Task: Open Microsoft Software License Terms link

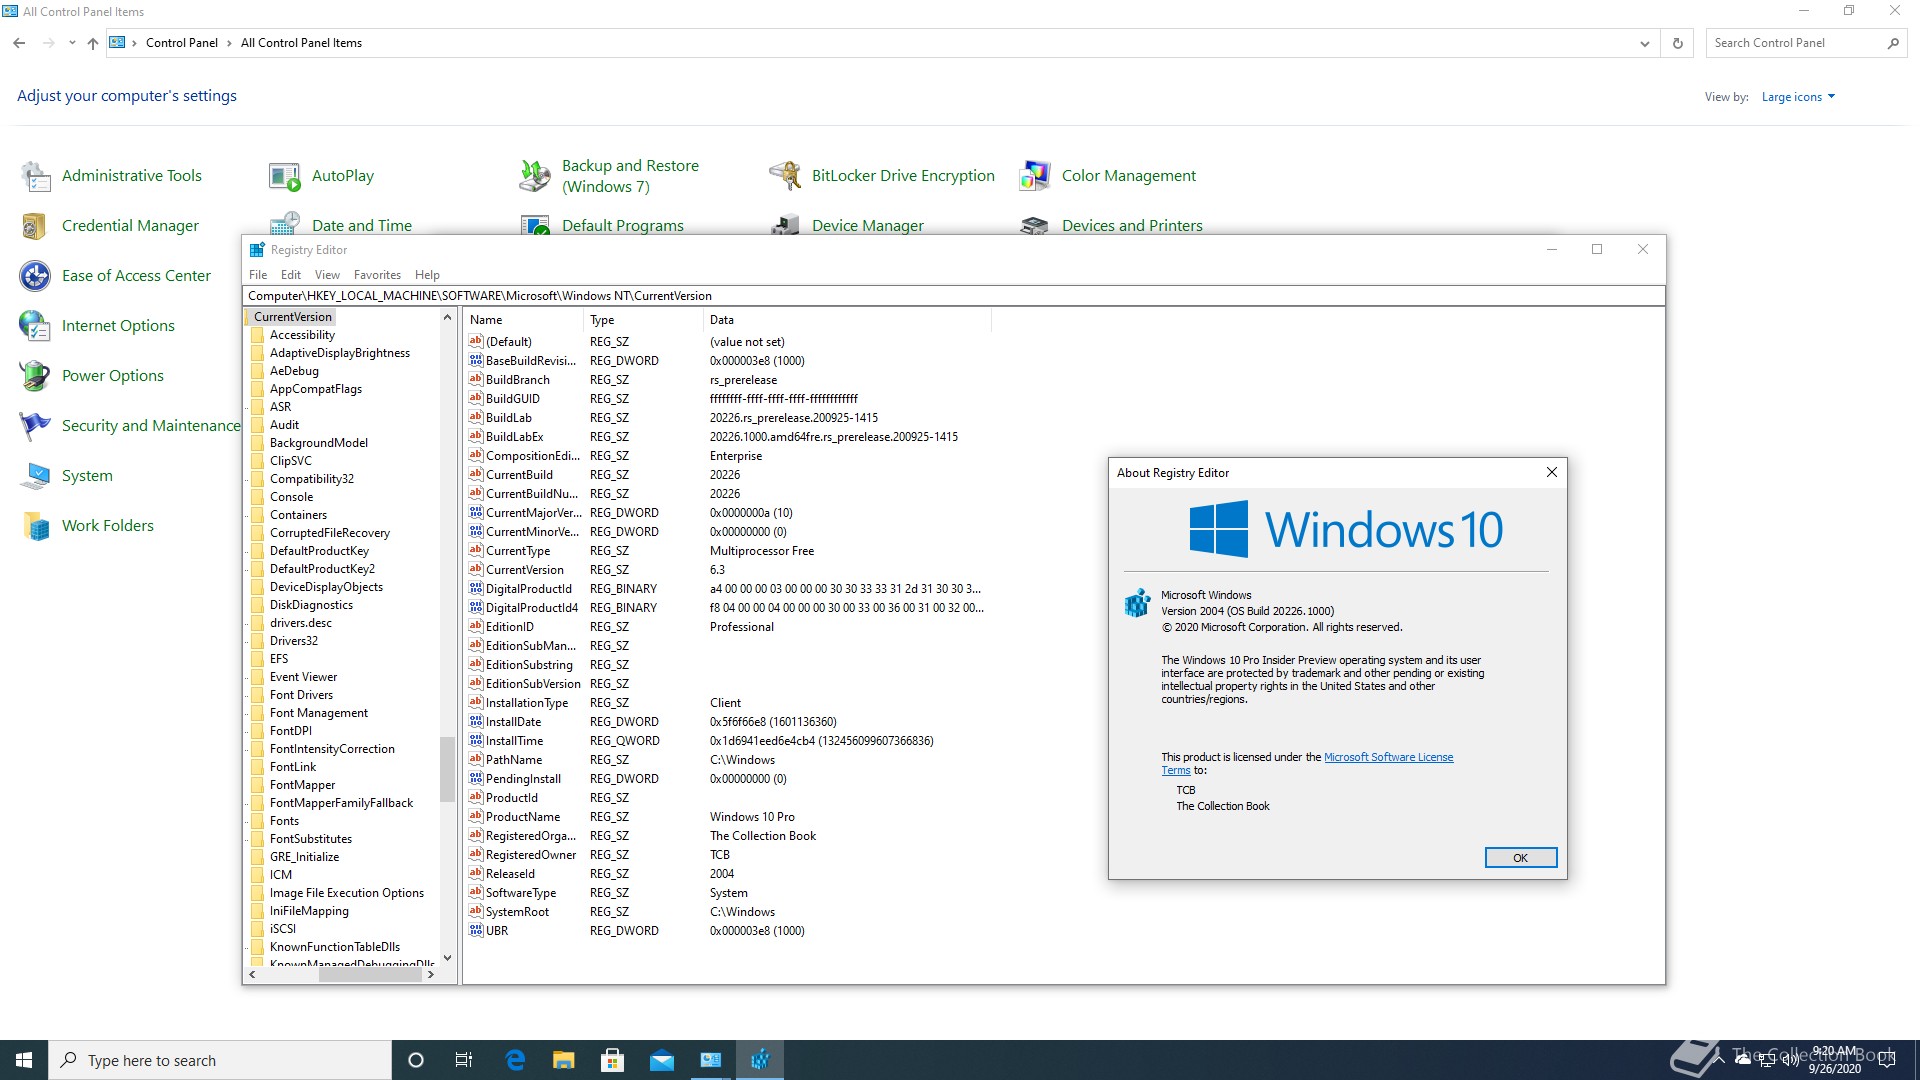Action: [1388, 758]
